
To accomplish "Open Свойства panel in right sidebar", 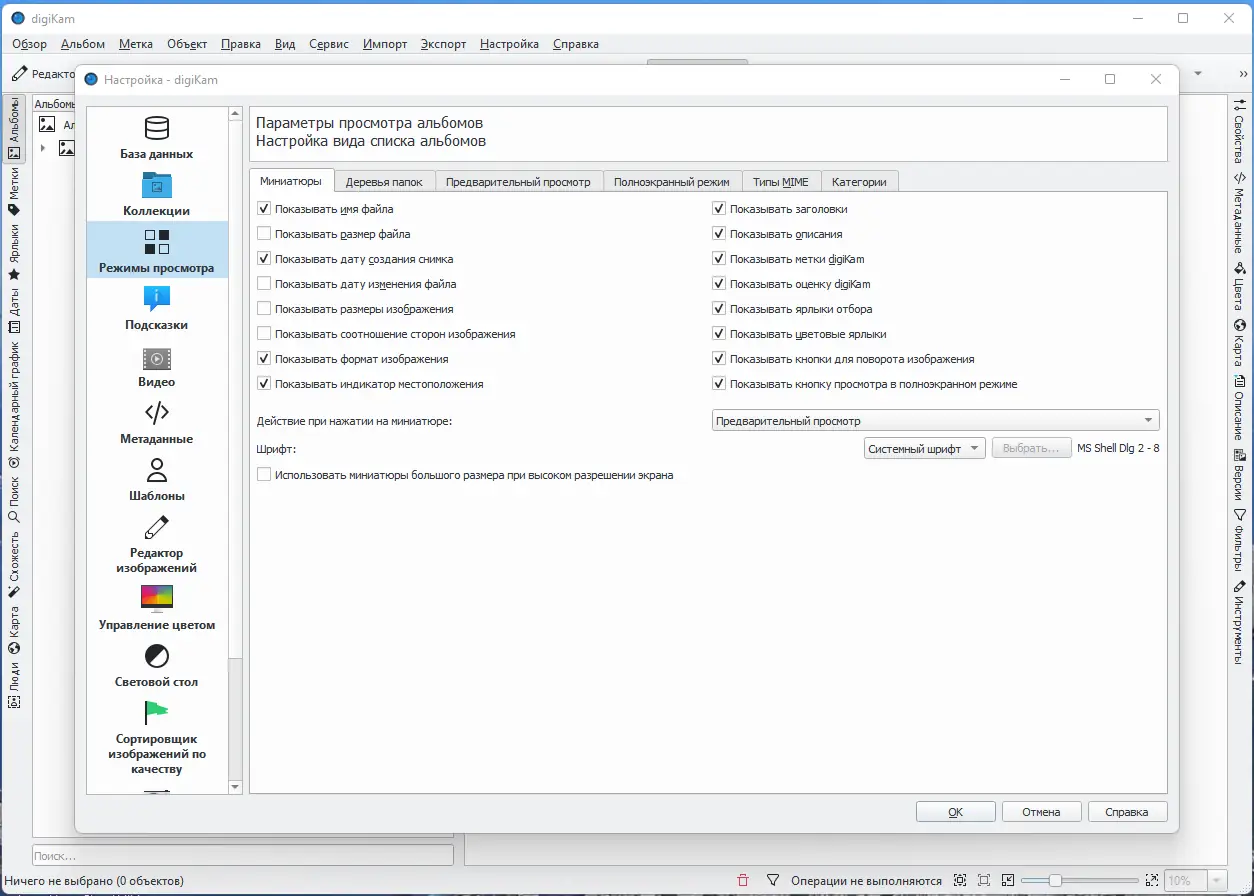I will click(x=1240, y=132).
